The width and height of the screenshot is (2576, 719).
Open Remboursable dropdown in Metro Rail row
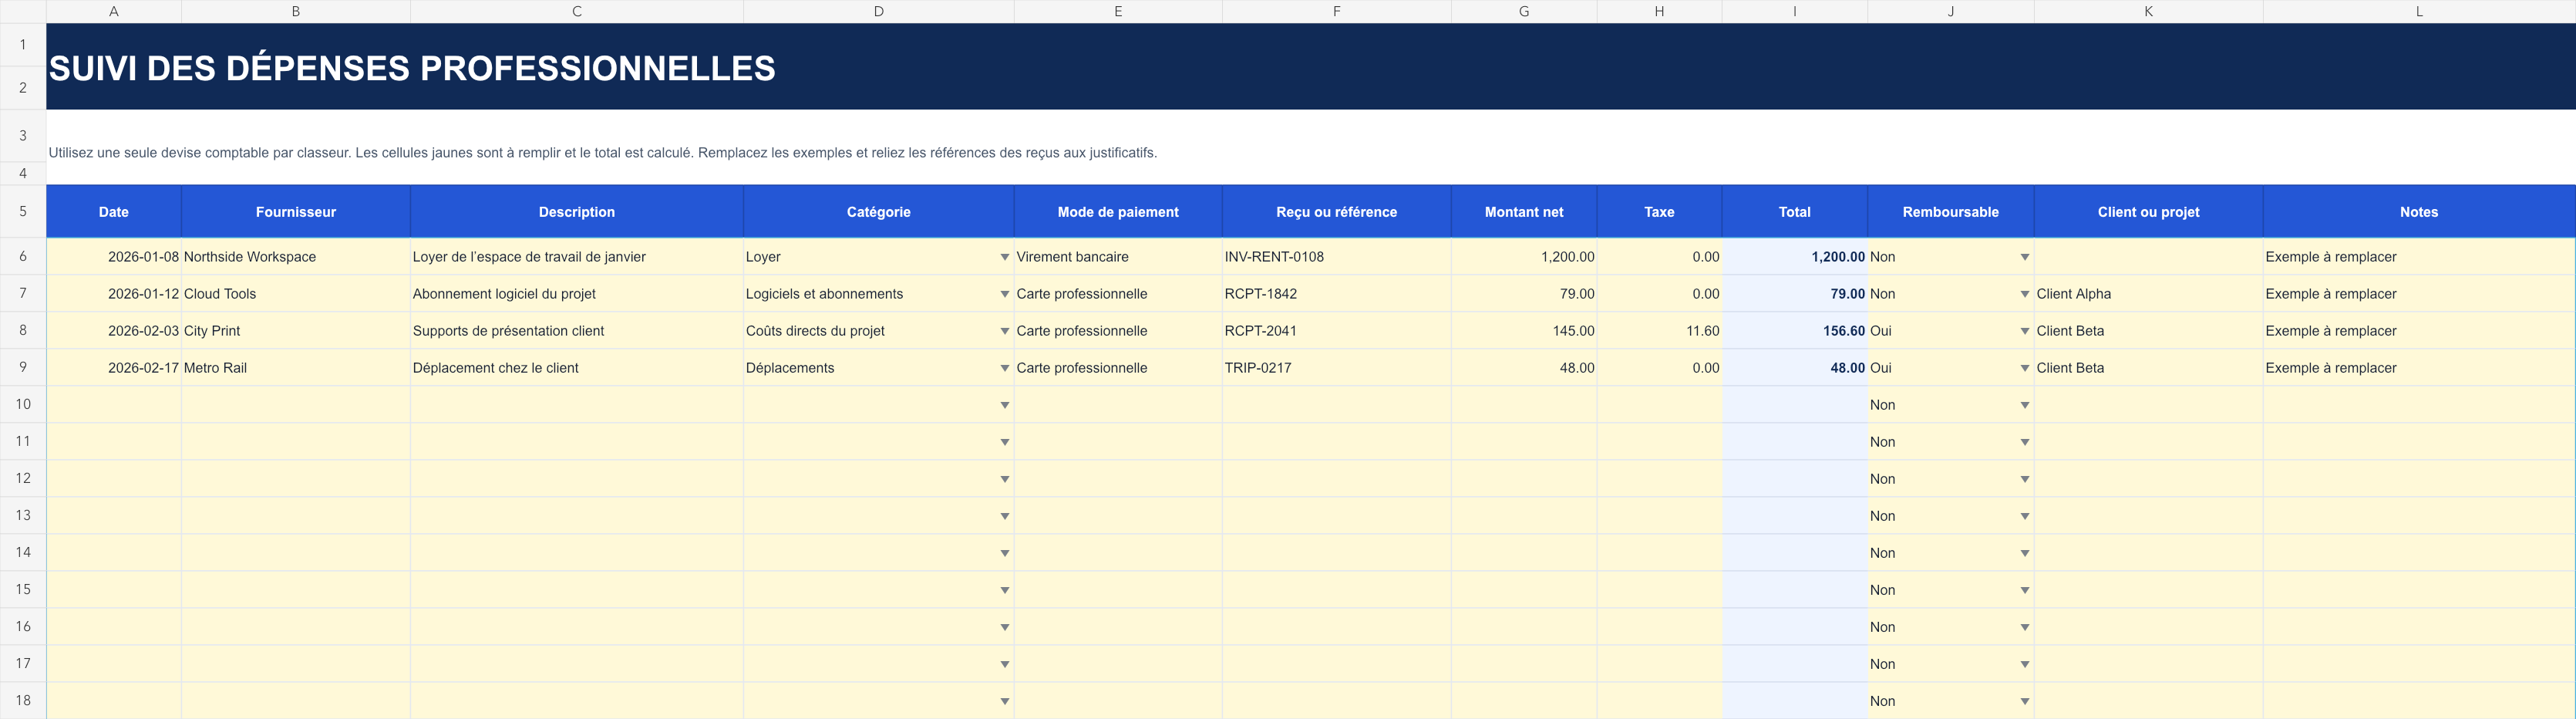(x=2024, y=368)
